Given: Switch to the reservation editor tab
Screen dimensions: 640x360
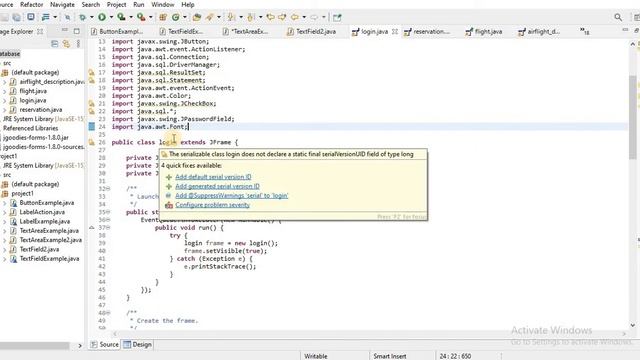Looking at the screenshot, I should [427, 31].
